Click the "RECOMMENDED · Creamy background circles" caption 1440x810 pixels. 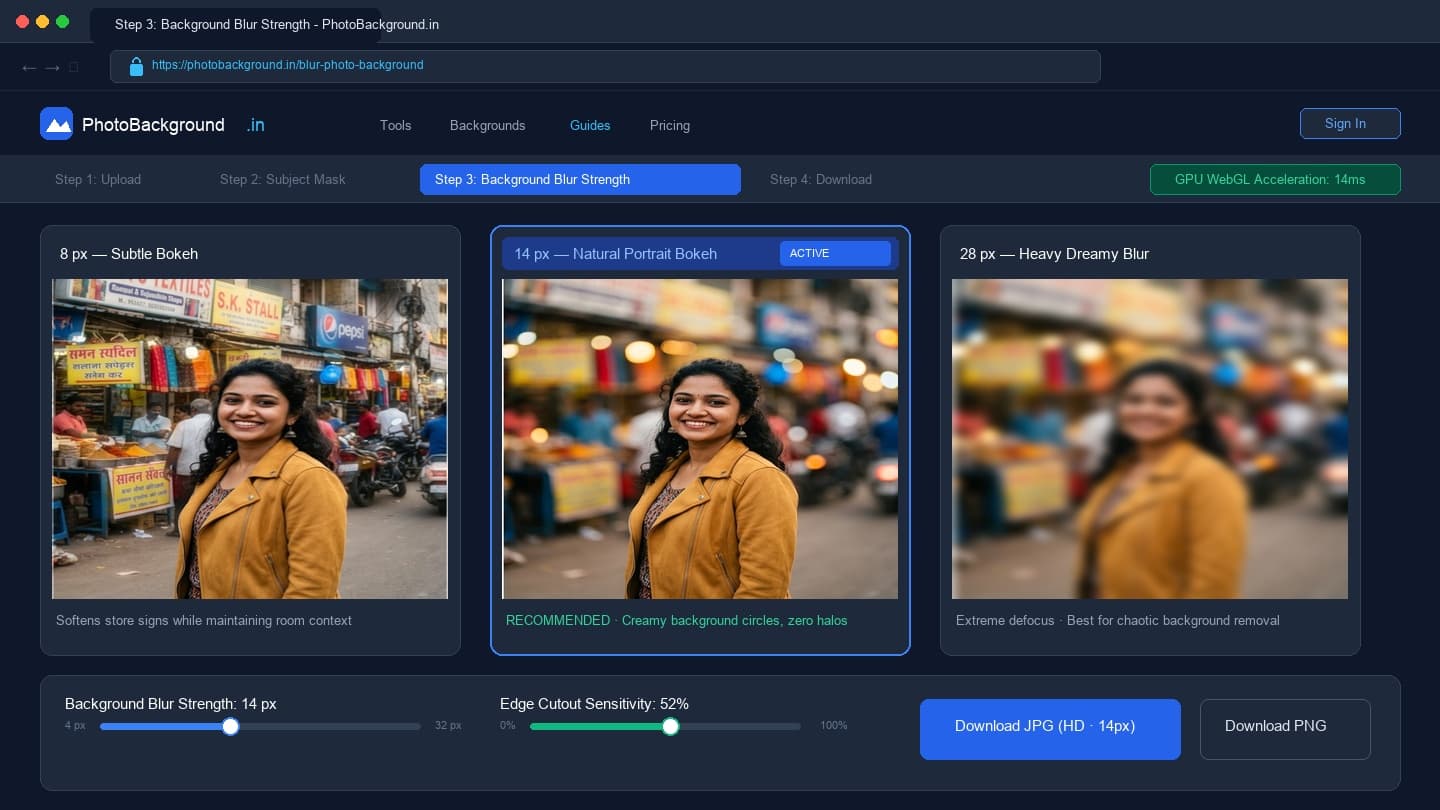click(x=676, y=620)
